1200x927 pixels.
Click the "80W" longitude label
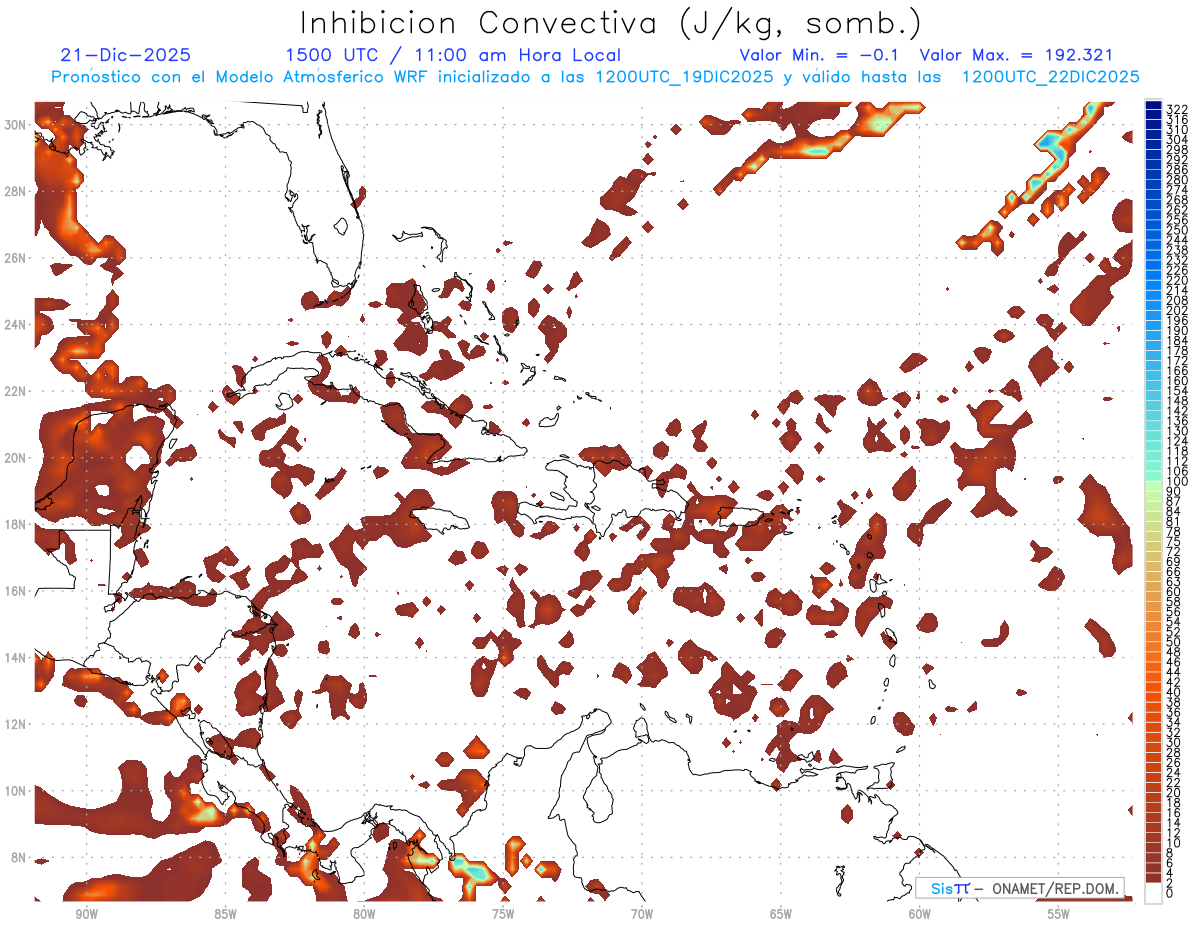(364, 914)
